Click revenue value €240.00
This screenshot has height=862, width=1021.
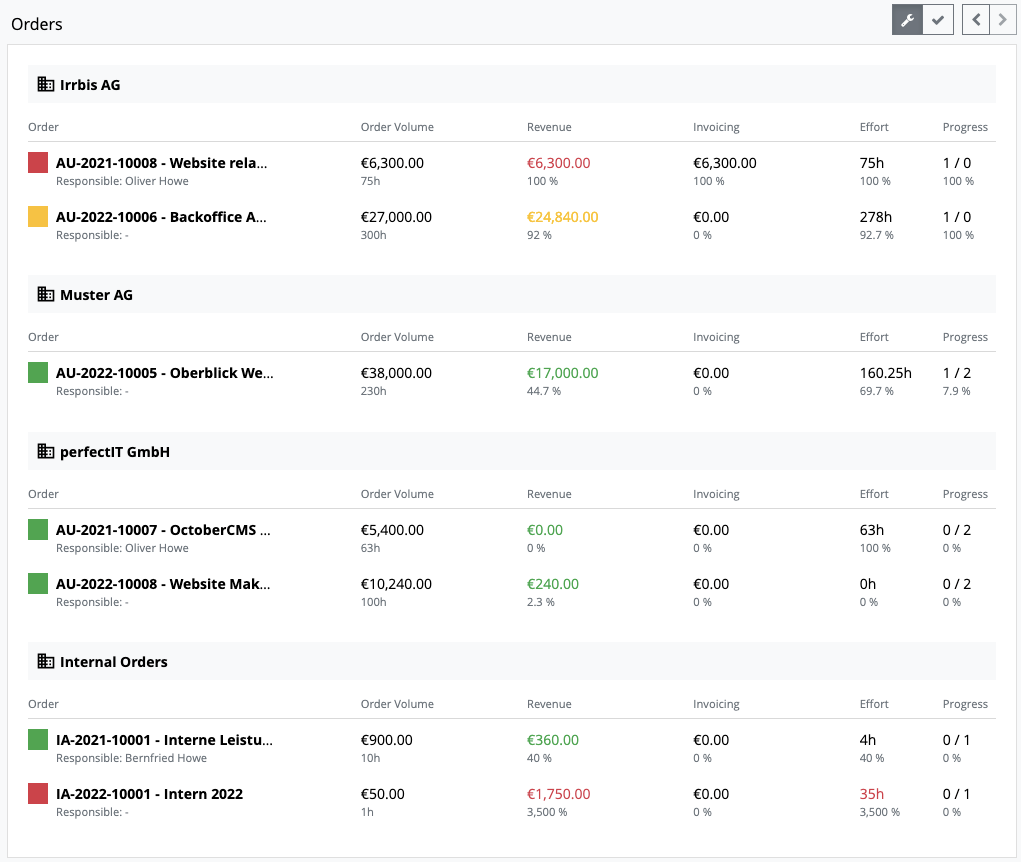tap(553, 584)
